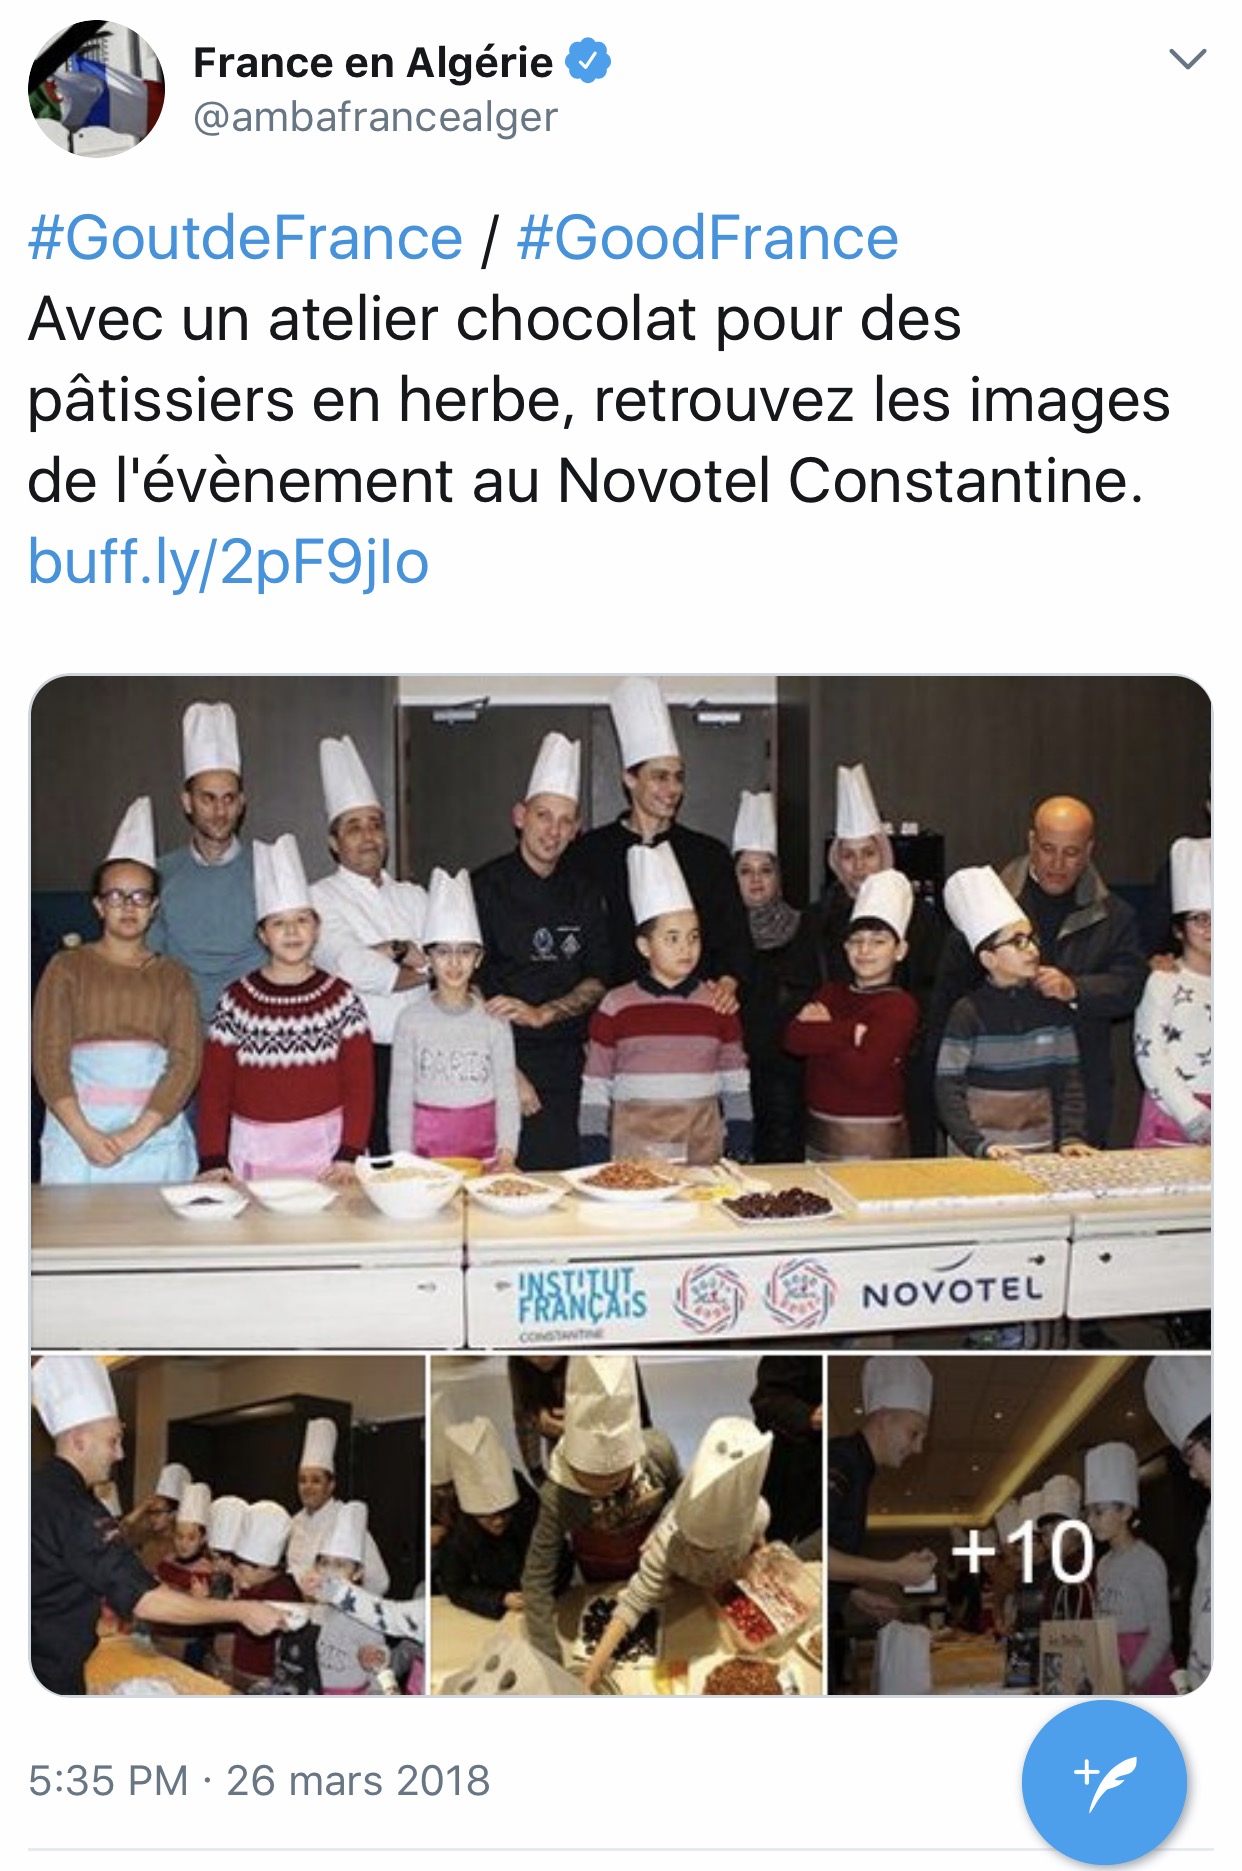Tap the tweet text about atelier chocolat
Viewport: 1242px width, 1871px height.
tap(598, 400)
